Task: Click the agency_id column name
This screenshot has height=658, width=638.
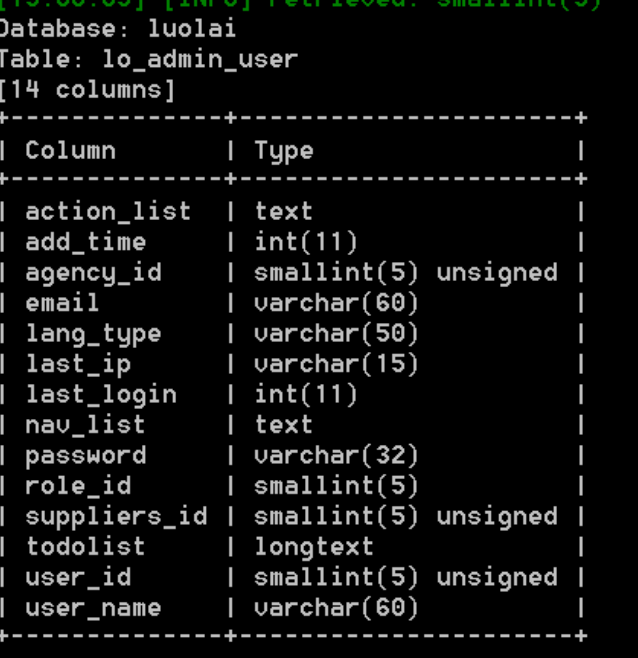Action: tap(93, 274)
